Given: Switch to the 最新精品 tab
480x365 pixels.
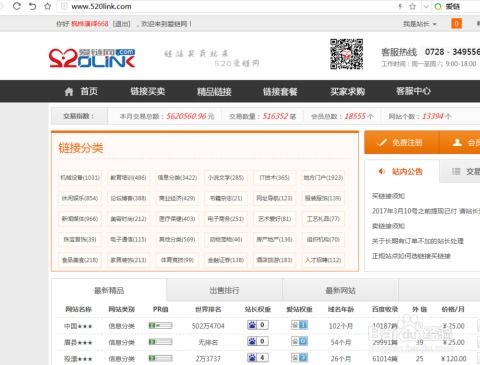Looking at the screenshot, I should [x=109, y=290].
